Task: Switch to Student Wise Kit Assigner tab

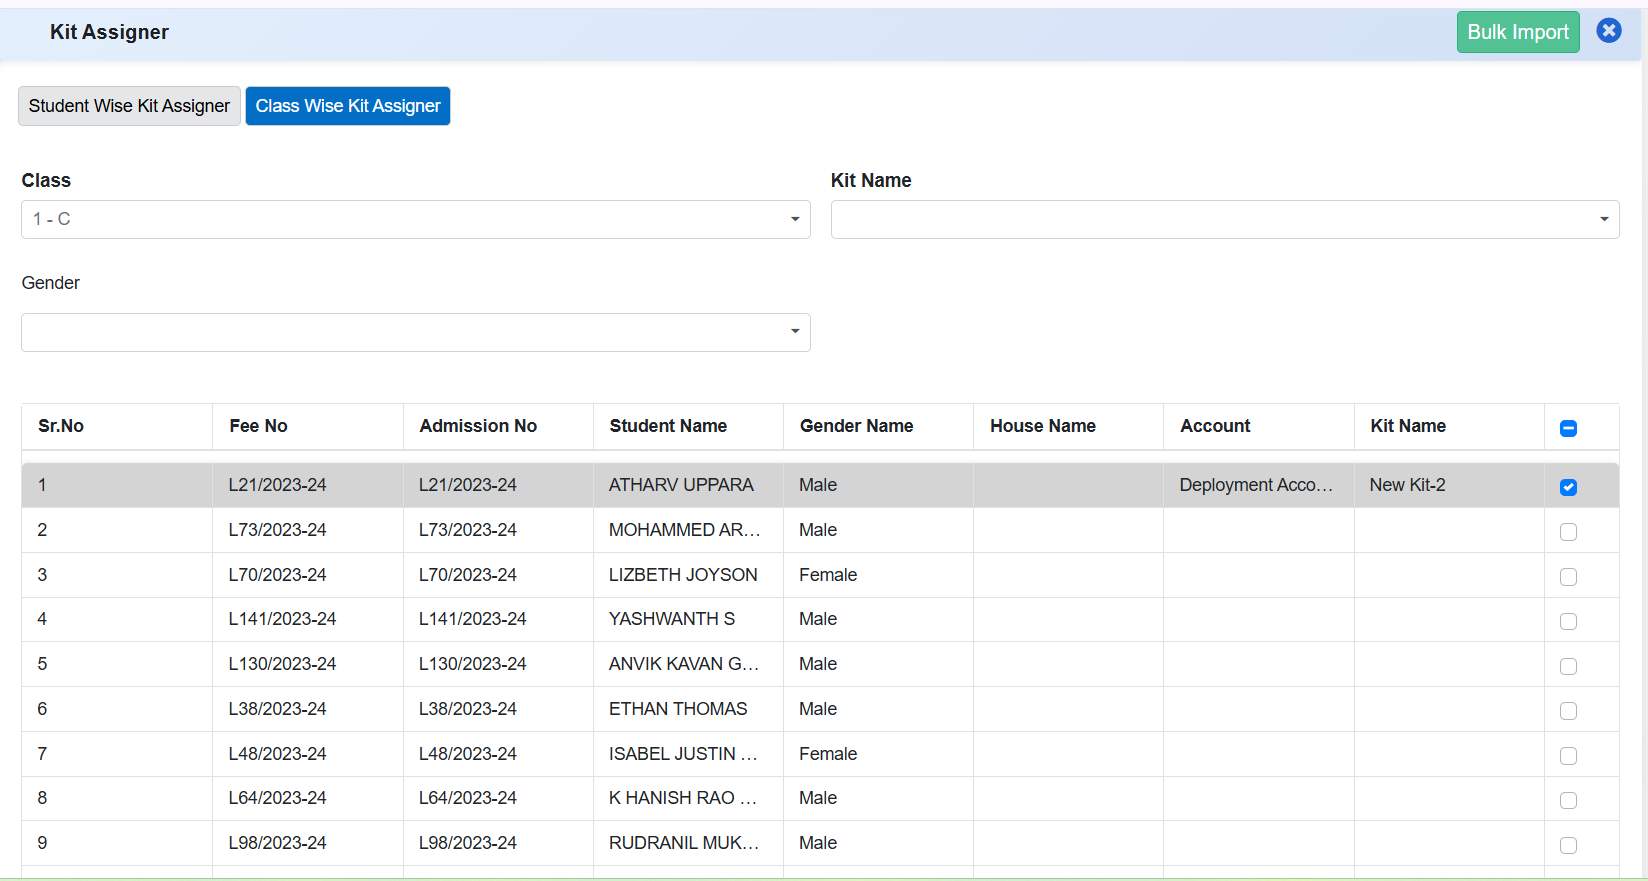Action: (x=129, y=106)
